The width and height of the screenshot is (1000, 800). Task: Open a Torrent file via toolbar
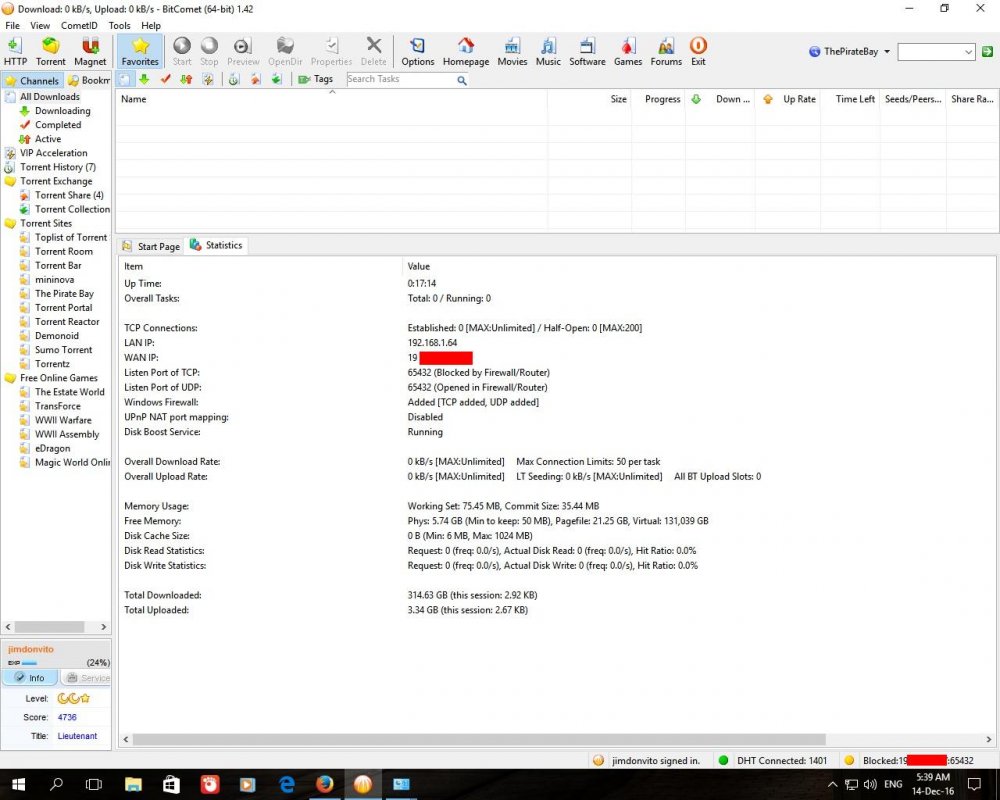[x=50, y=51]
